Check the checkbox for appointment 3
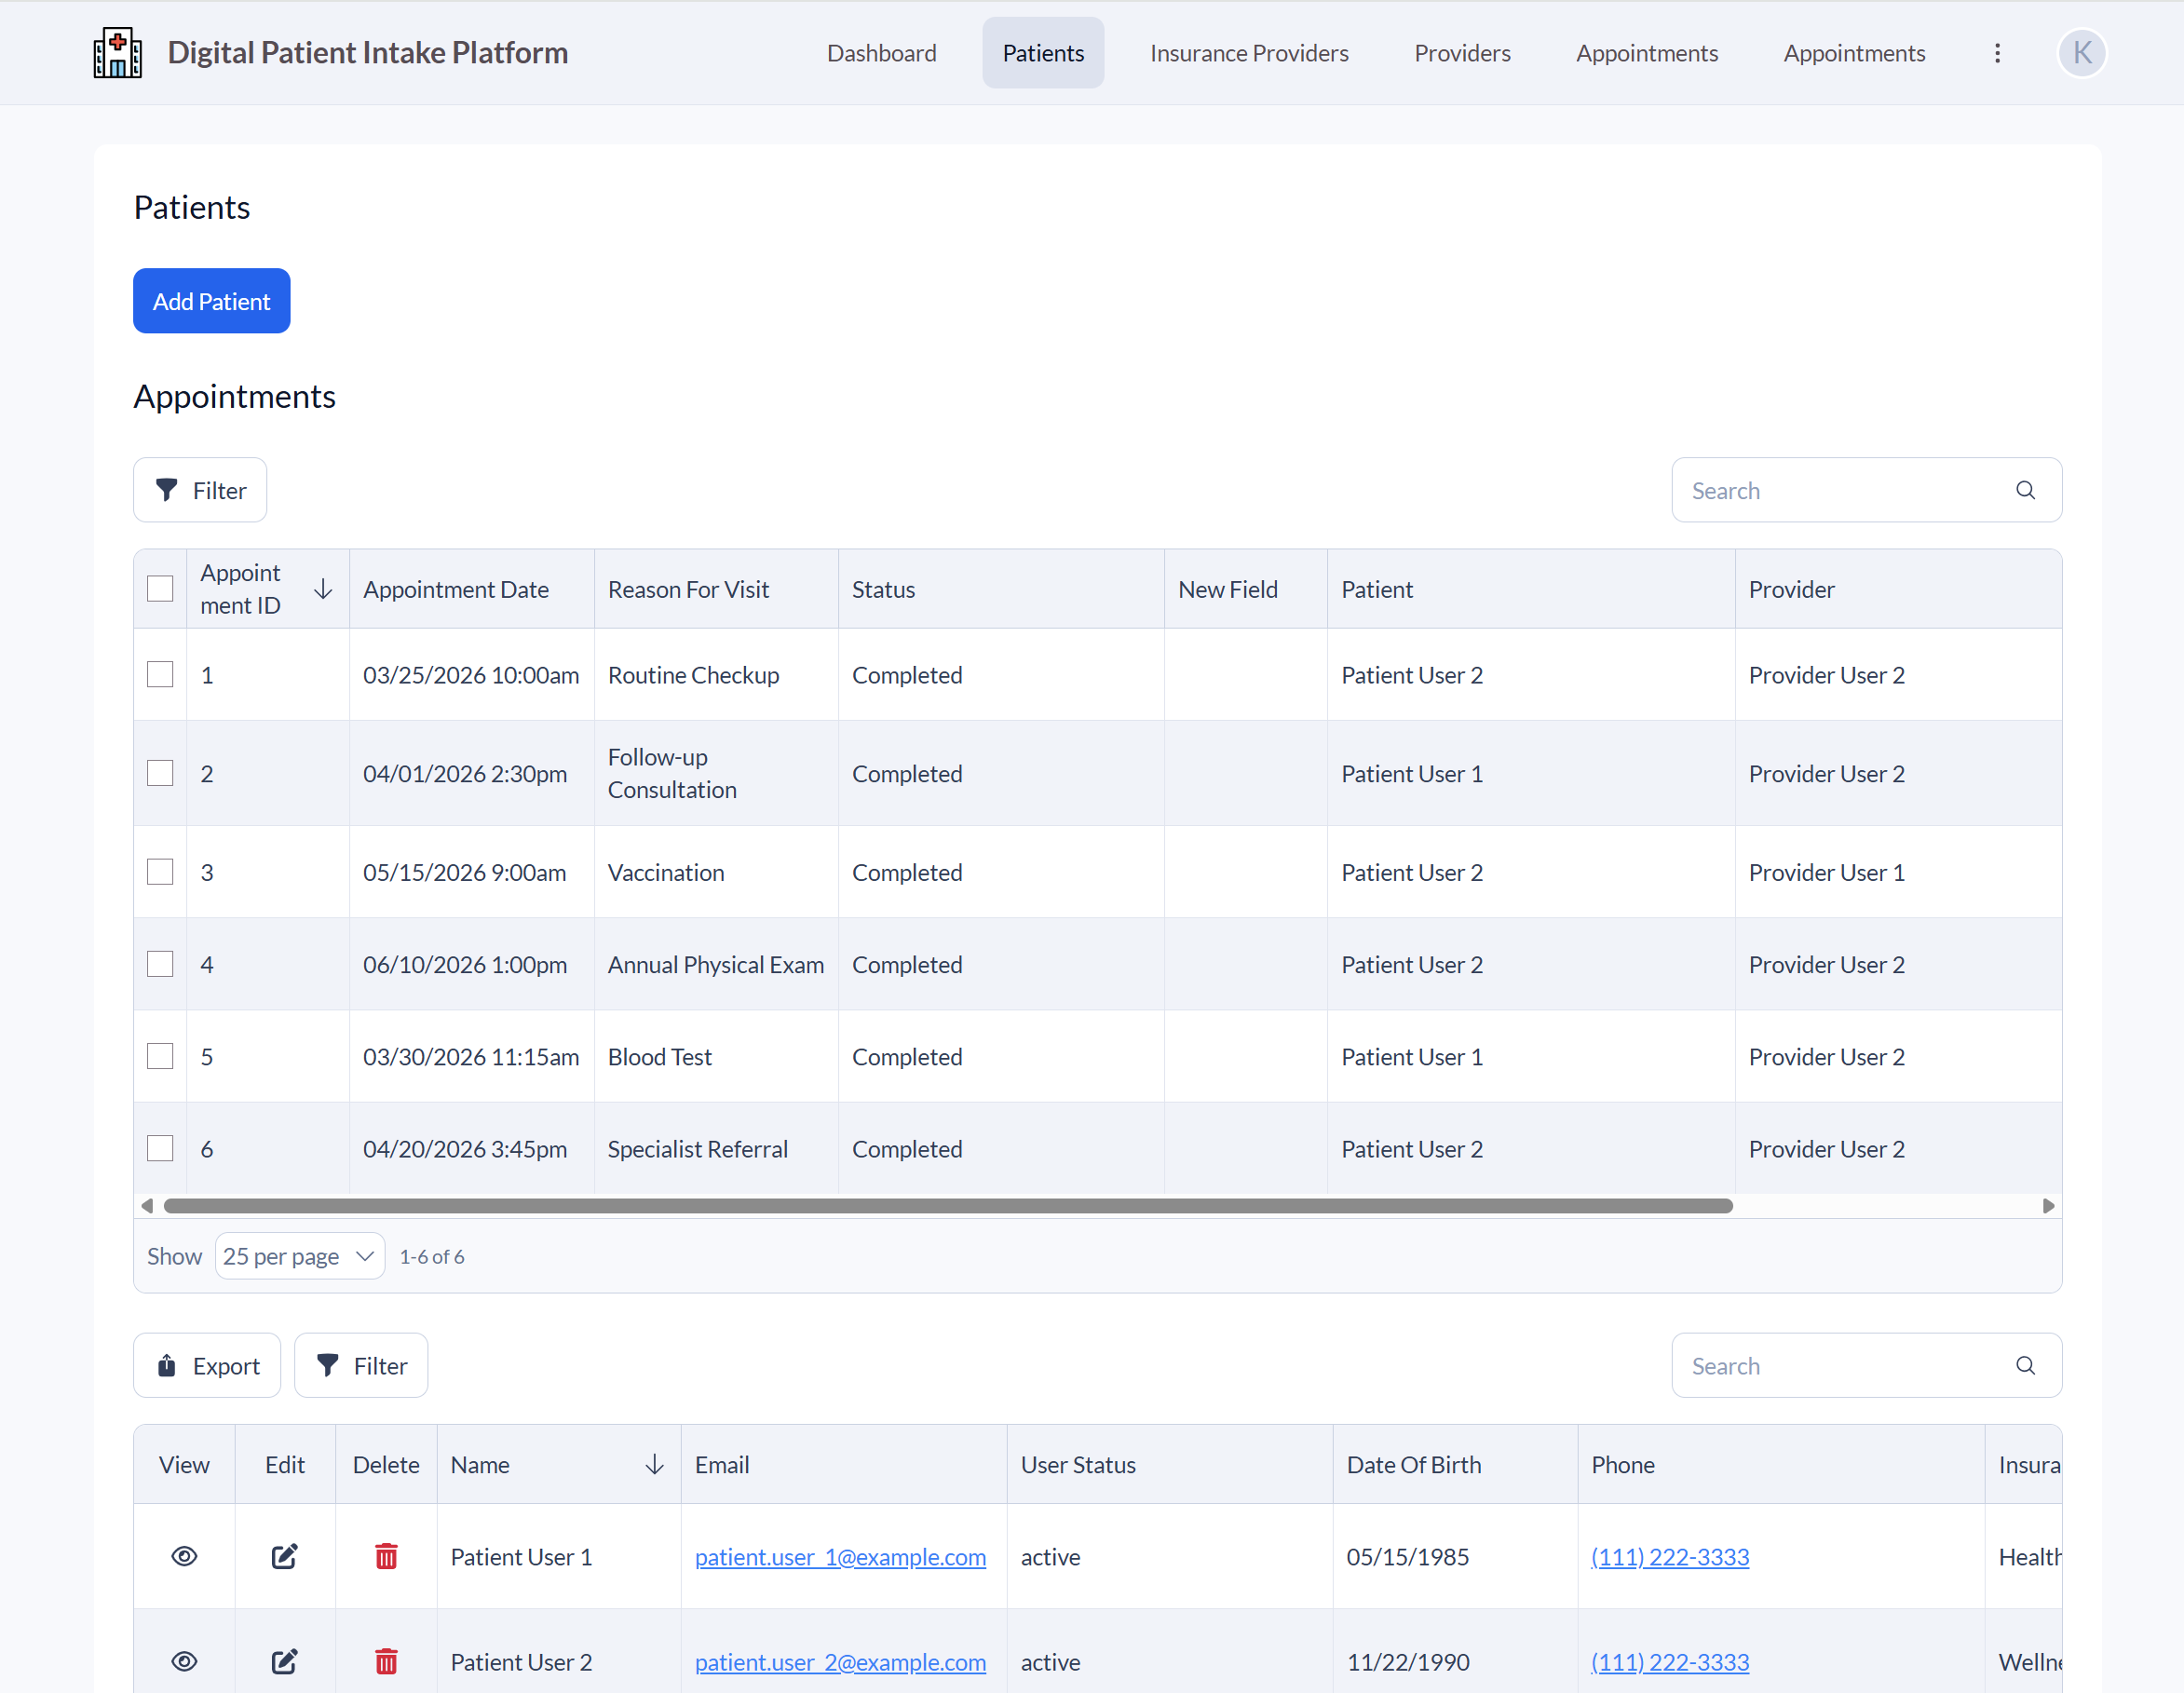 [160, 872]
